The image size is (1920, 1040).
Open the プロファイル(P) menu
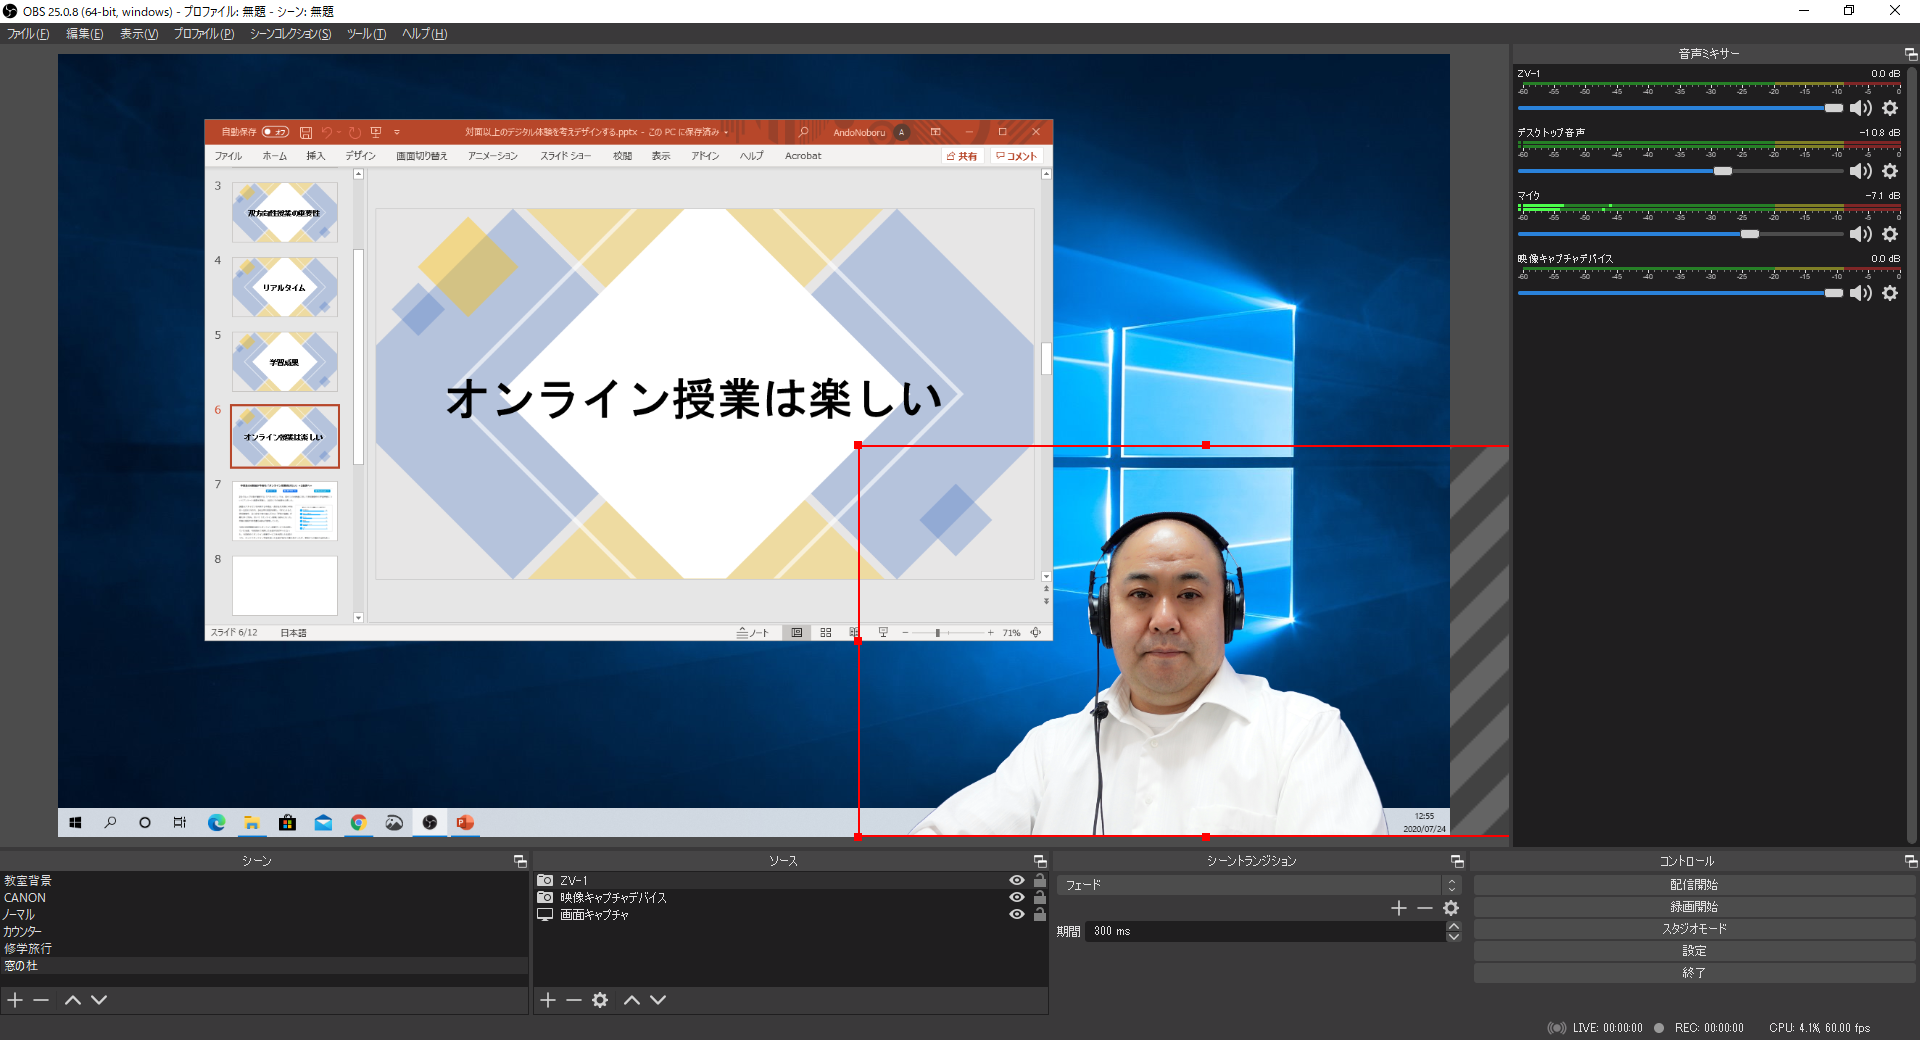coord(204,34)
